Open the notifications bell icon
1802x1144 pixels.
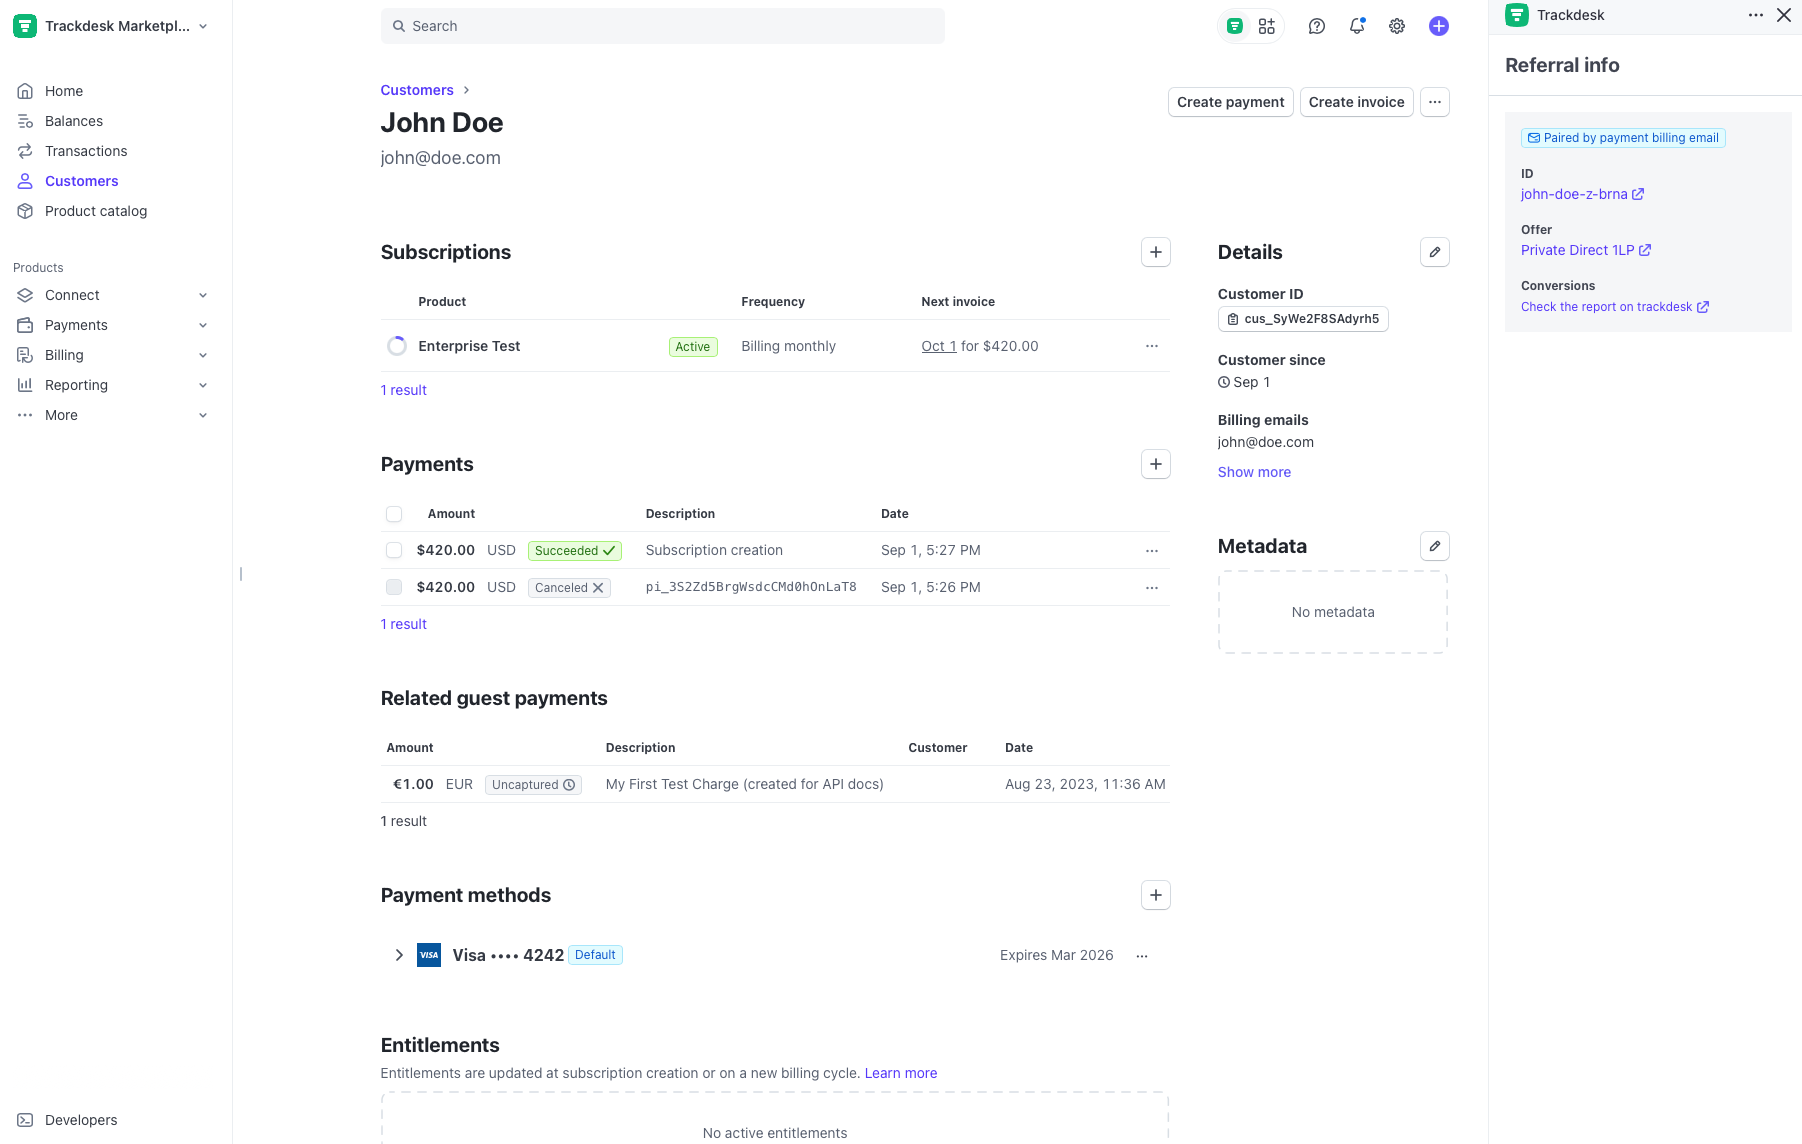click(1357, 26)
